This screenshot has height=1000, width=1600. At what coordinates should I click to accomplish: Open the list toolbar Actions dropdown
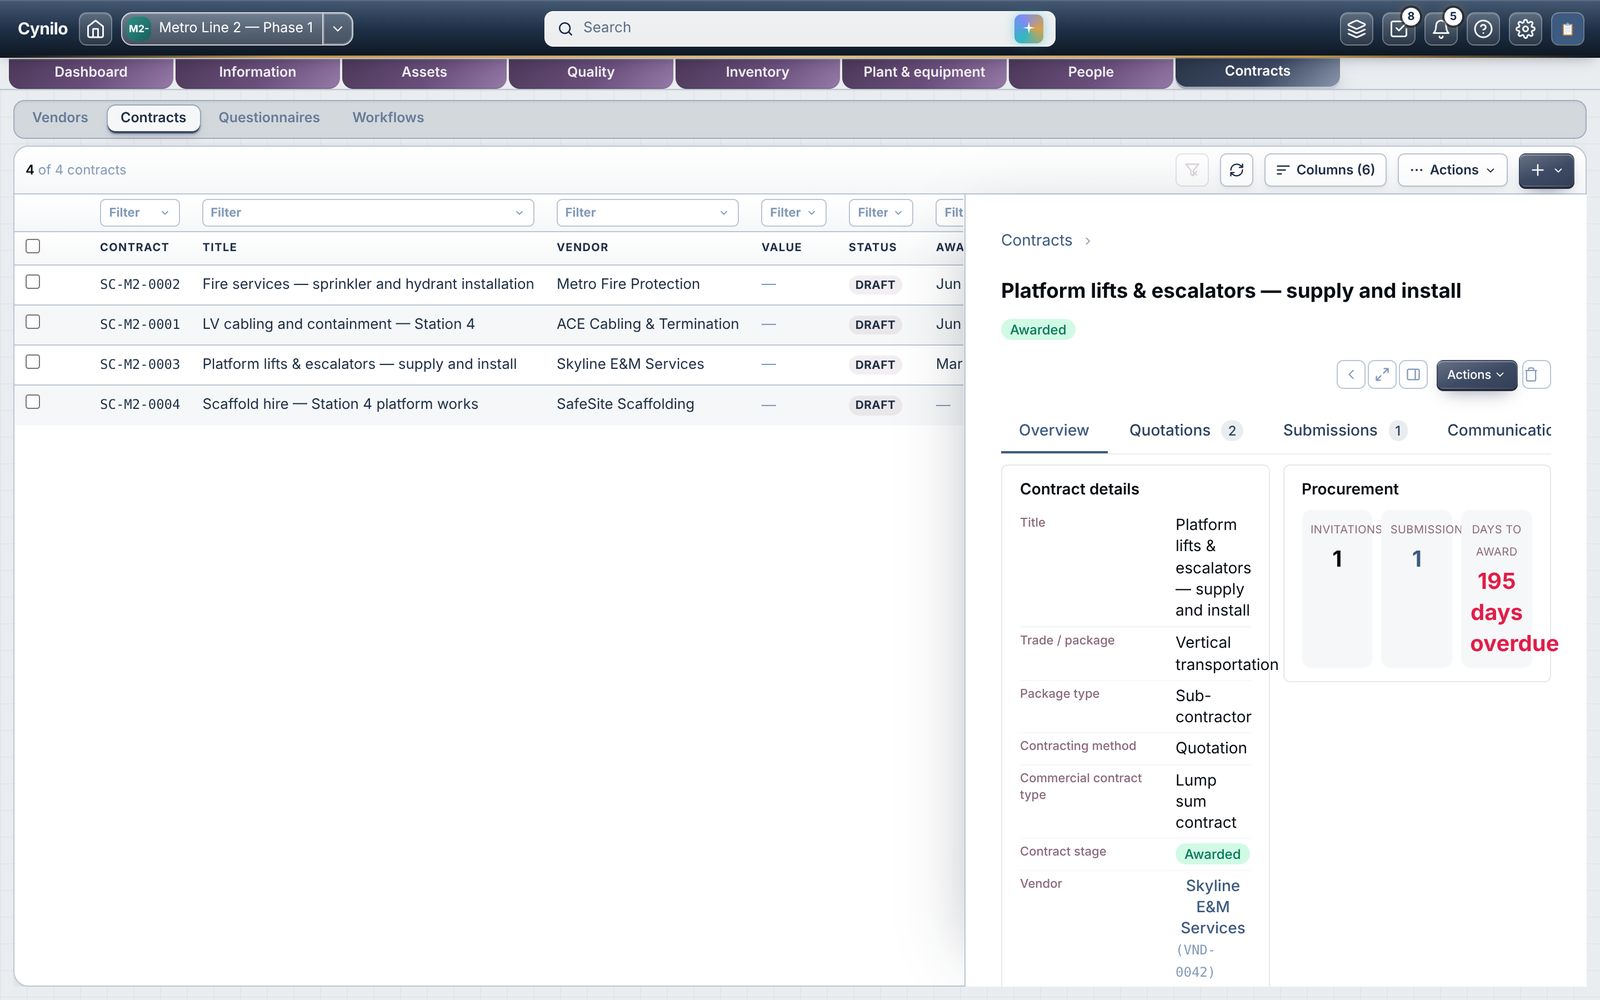tap(1452, 170)
